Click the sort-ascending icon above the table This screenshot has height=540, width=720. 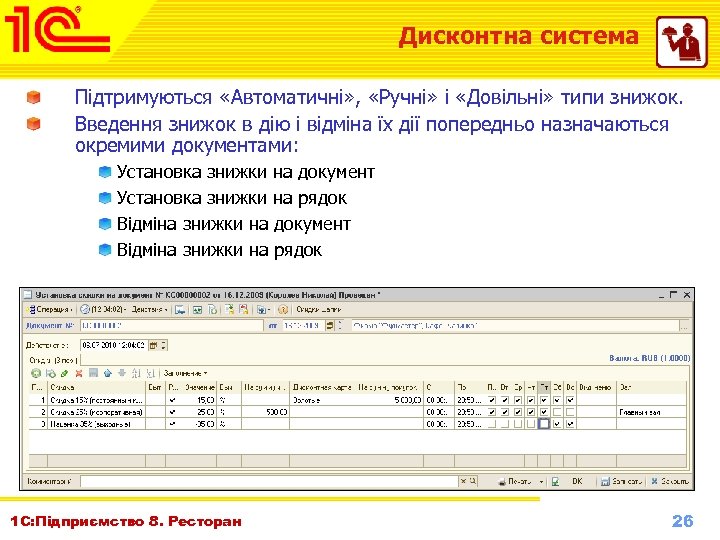coord(136,373)
